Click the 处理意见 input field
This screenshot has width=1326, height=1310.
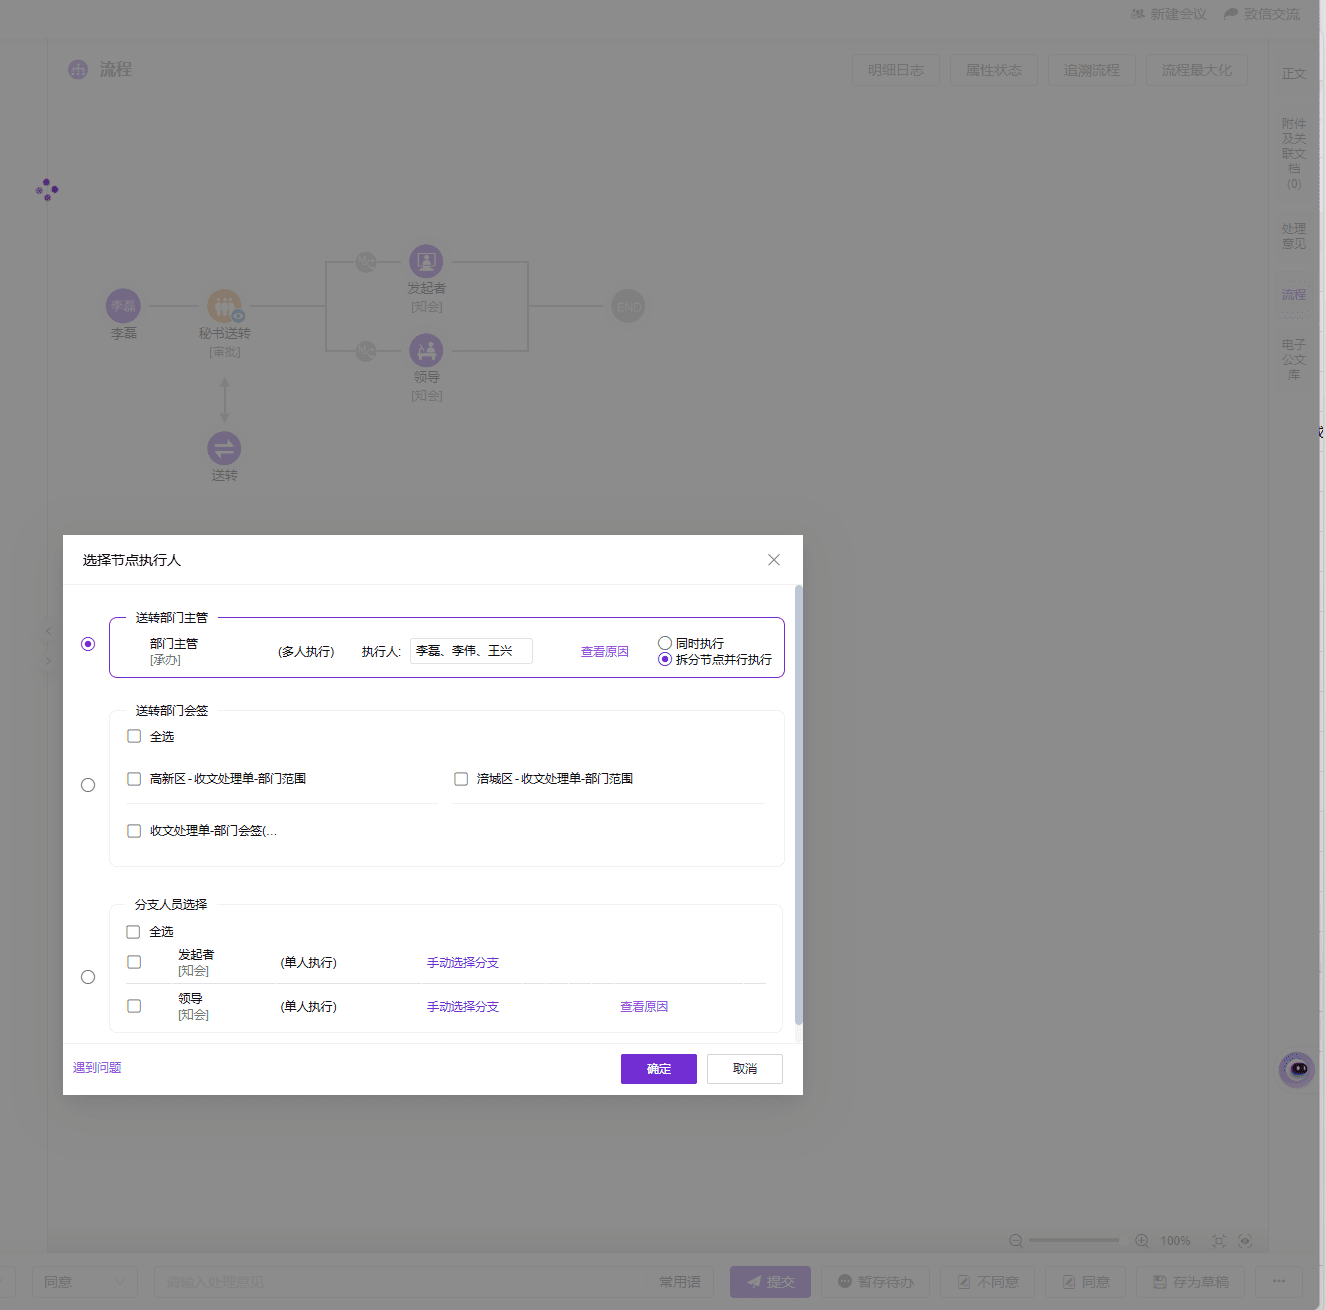[402, 1282]
